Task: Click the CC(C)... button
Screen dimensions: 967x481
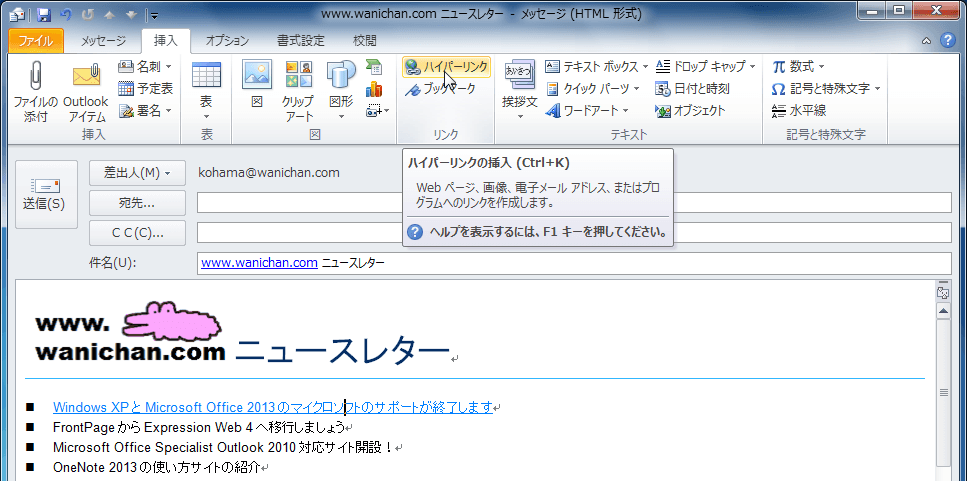Action: click(138, 232)
